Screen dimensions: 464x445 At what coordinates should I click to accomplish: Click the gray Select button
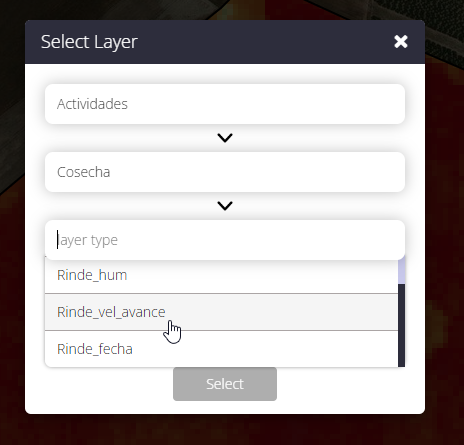225,384
